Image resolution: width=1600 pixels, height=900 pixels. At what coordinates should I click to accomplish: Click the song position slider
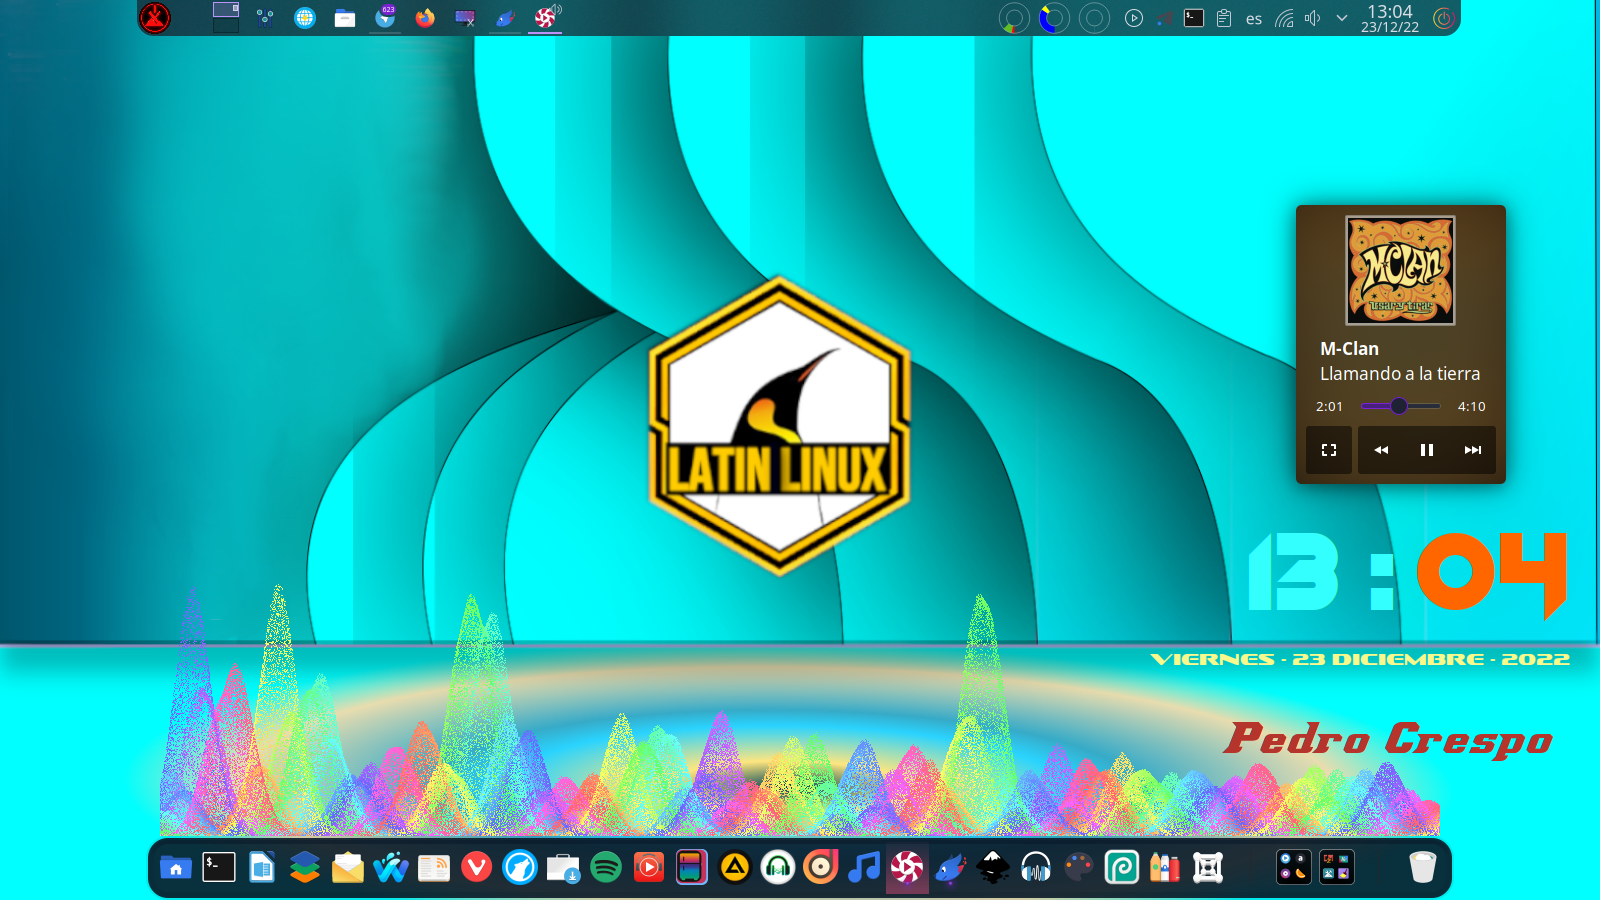(1400, 406)
